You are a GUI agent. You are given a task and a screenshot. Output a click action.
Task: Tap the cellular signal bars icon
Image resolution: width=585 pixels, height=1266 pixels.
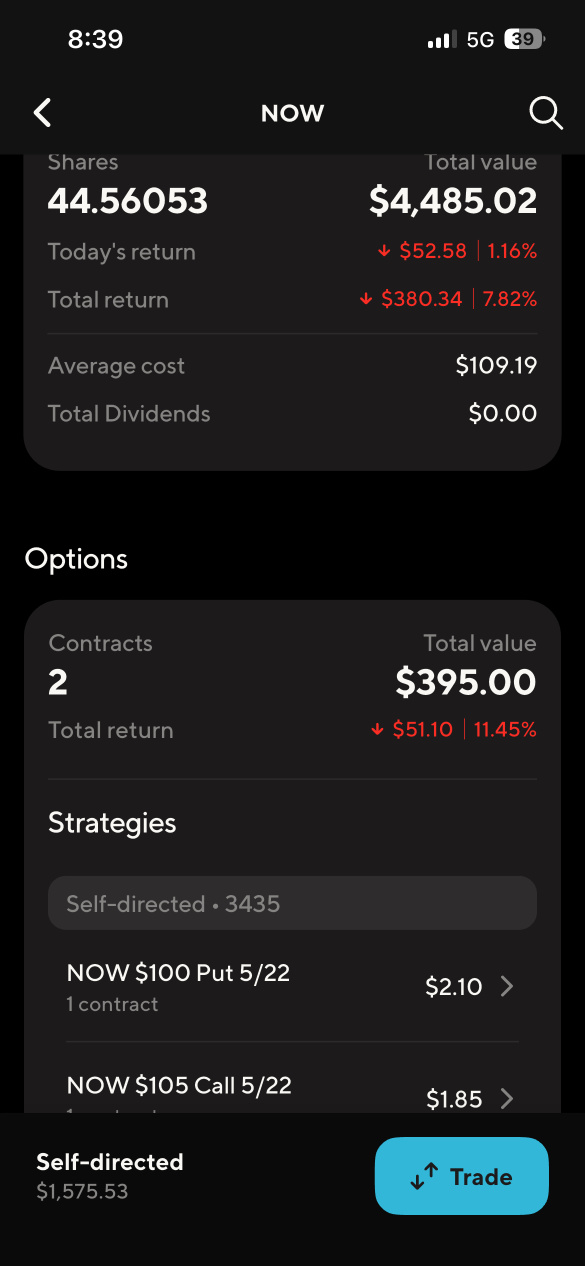(x=441, y=40)
